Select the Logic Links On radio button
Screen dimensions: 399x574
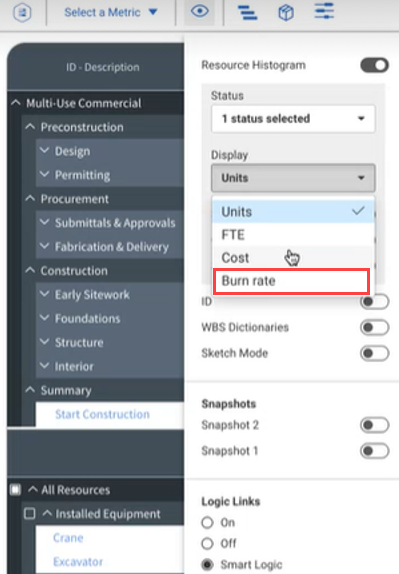pos(207,522)
